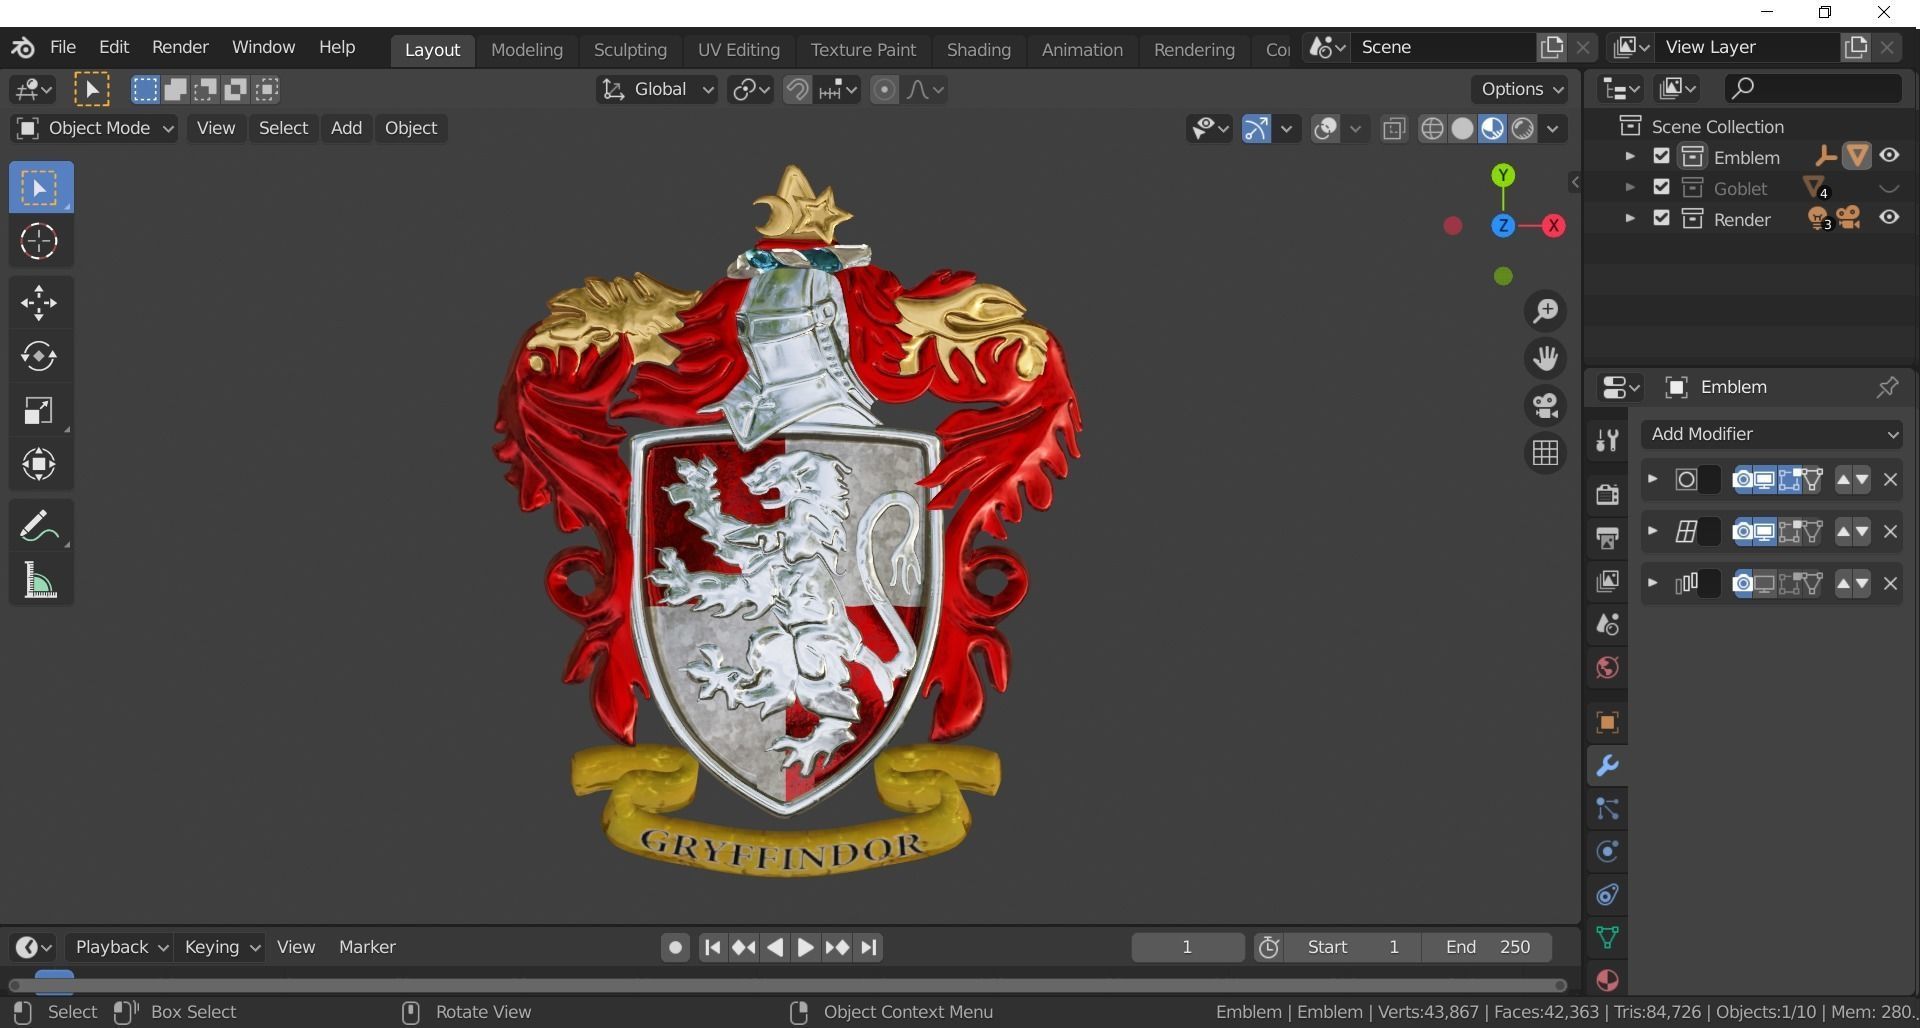This screenshot has height=1028, width=1920.
Task: Expand the Render collection tree
Action: click(1630, 219)
